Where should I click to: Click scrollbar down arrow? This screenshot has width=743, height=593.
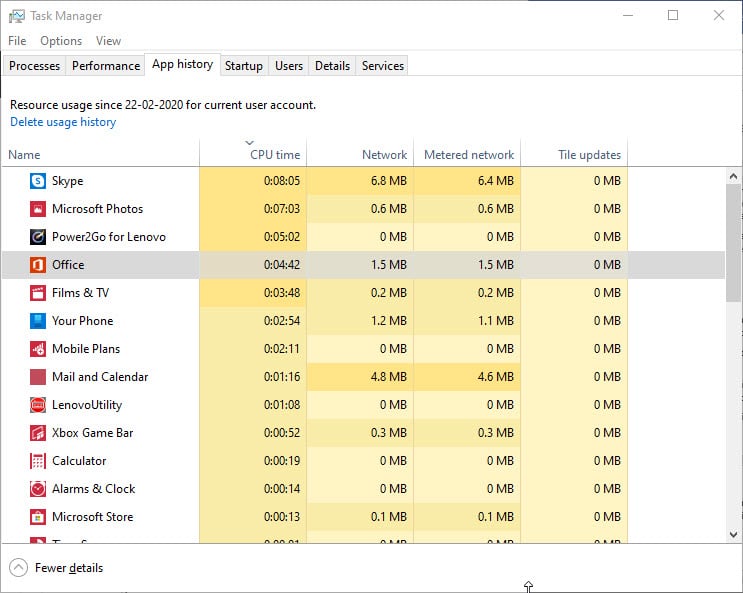(734, 535)
